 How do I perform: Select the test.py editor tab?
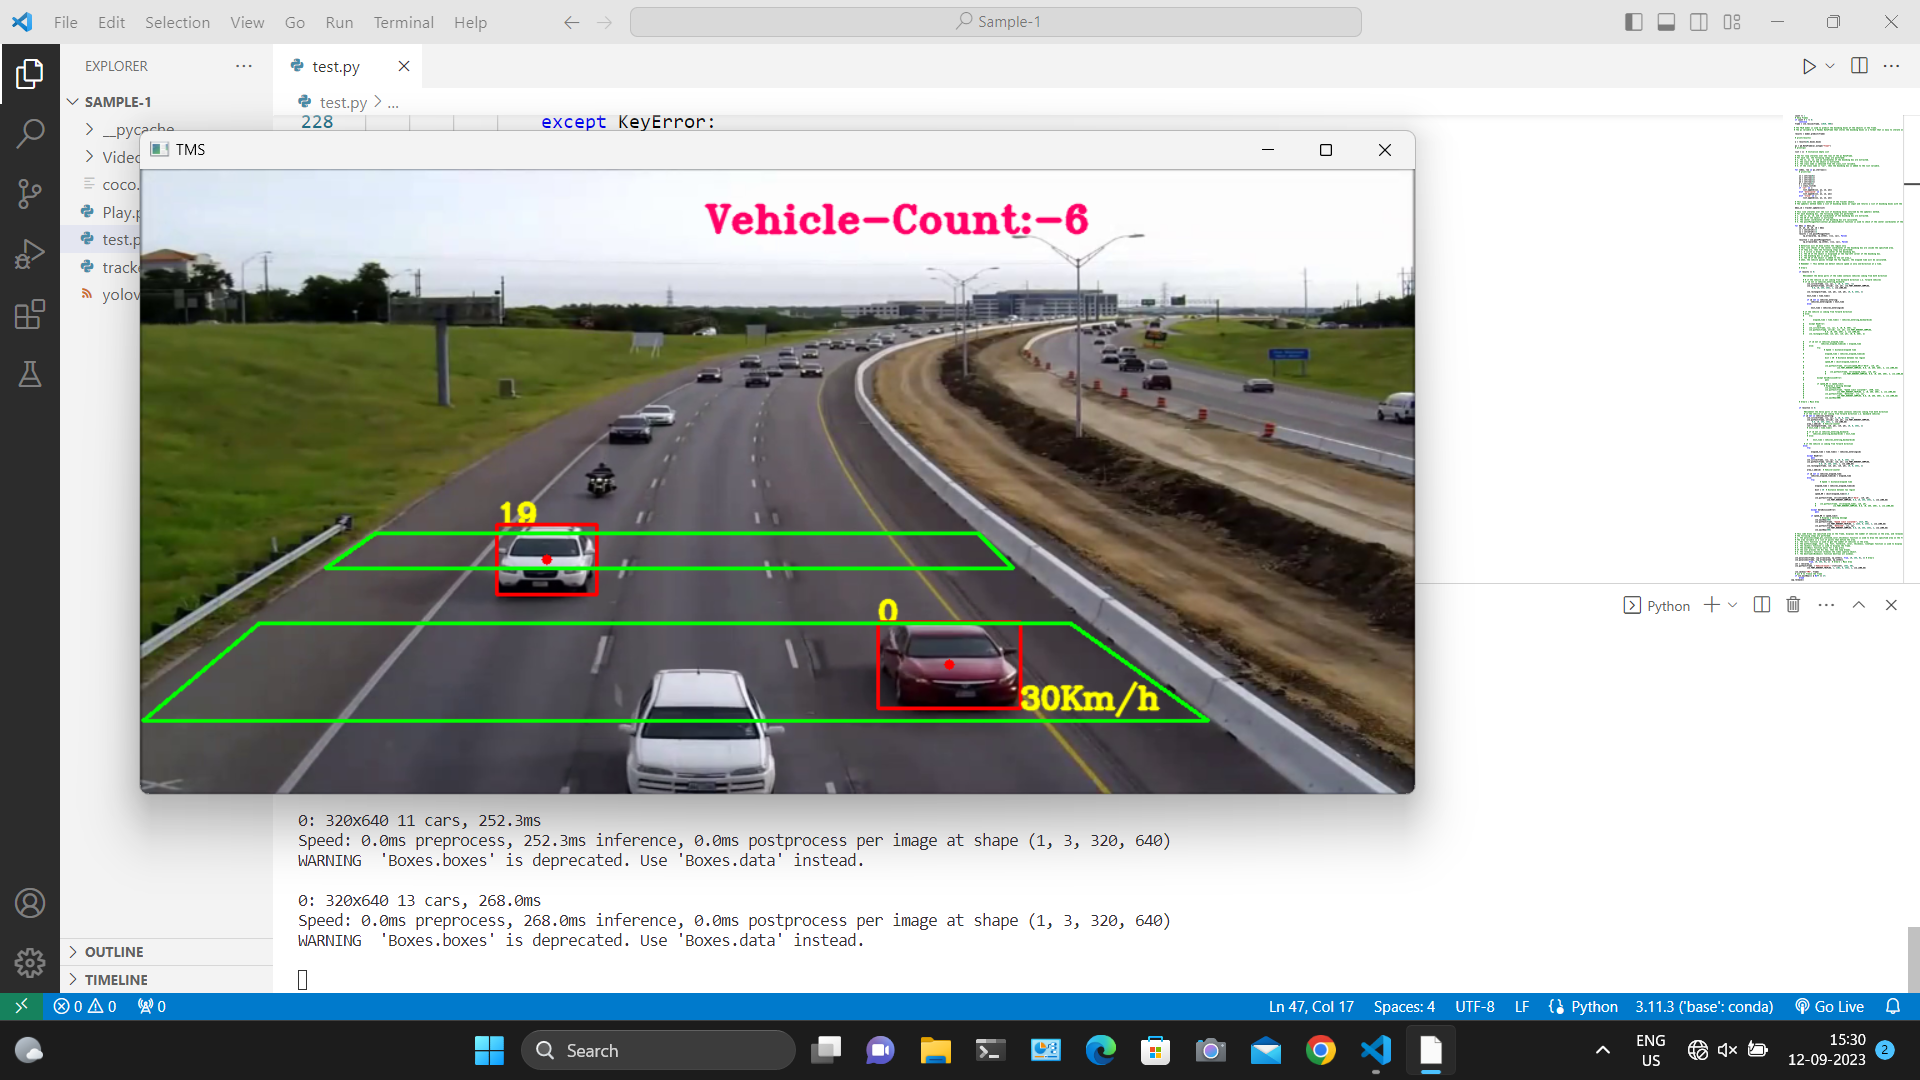pyautogui.click(x=336, y=66)
